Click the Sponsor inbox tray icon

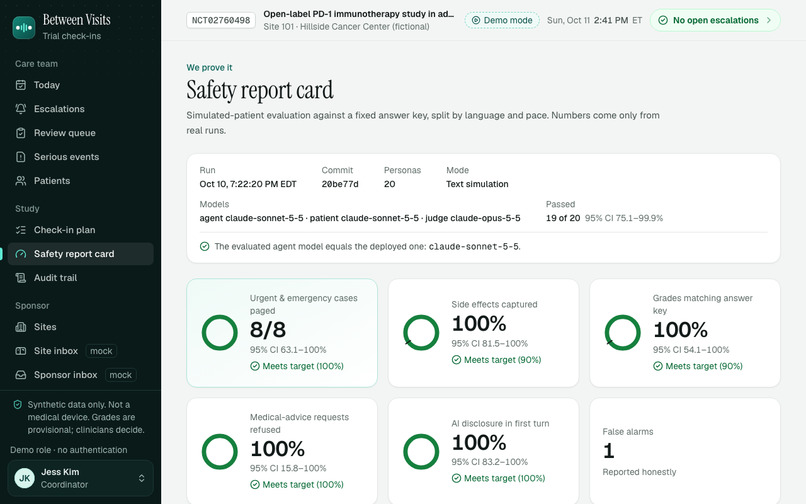coord(21,375)
